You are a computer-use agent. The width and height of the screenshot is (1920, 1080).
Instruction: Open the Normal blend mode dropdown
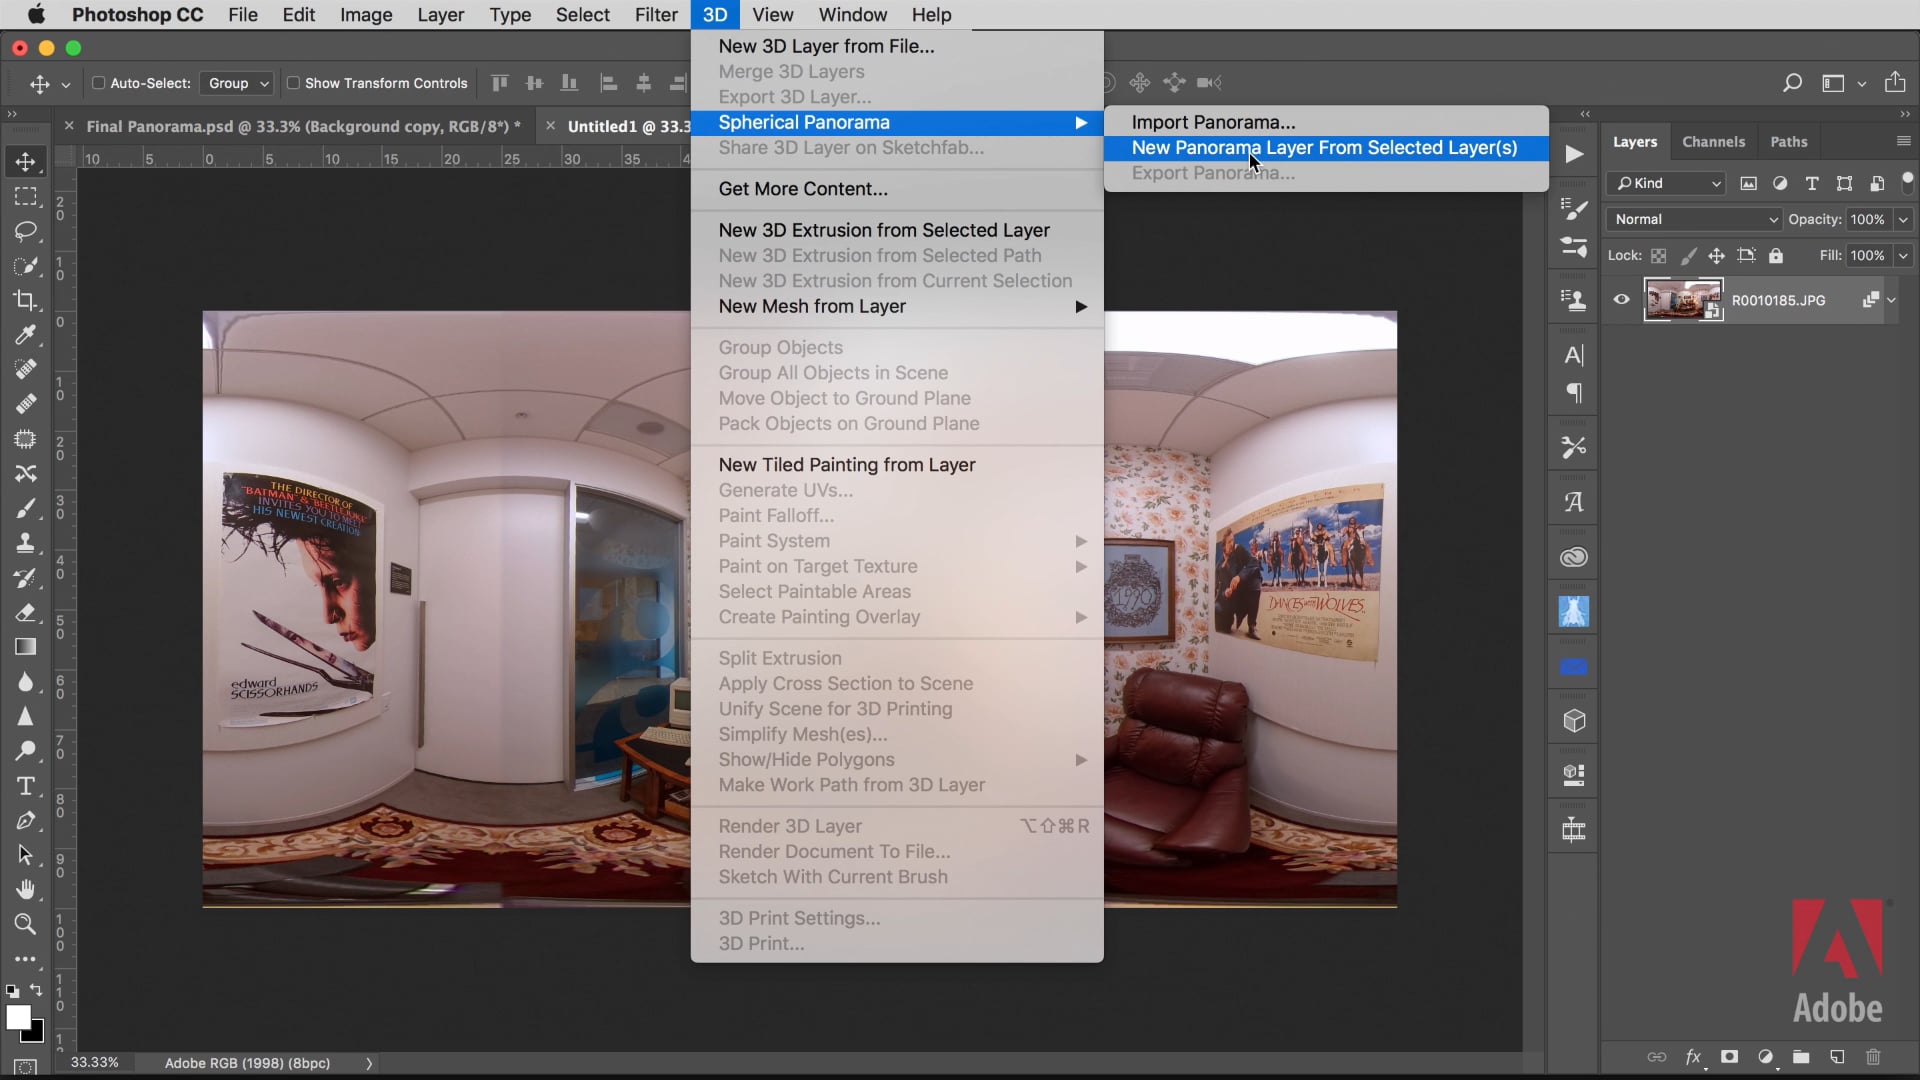pyautogui.click(x=1694, y=219)
